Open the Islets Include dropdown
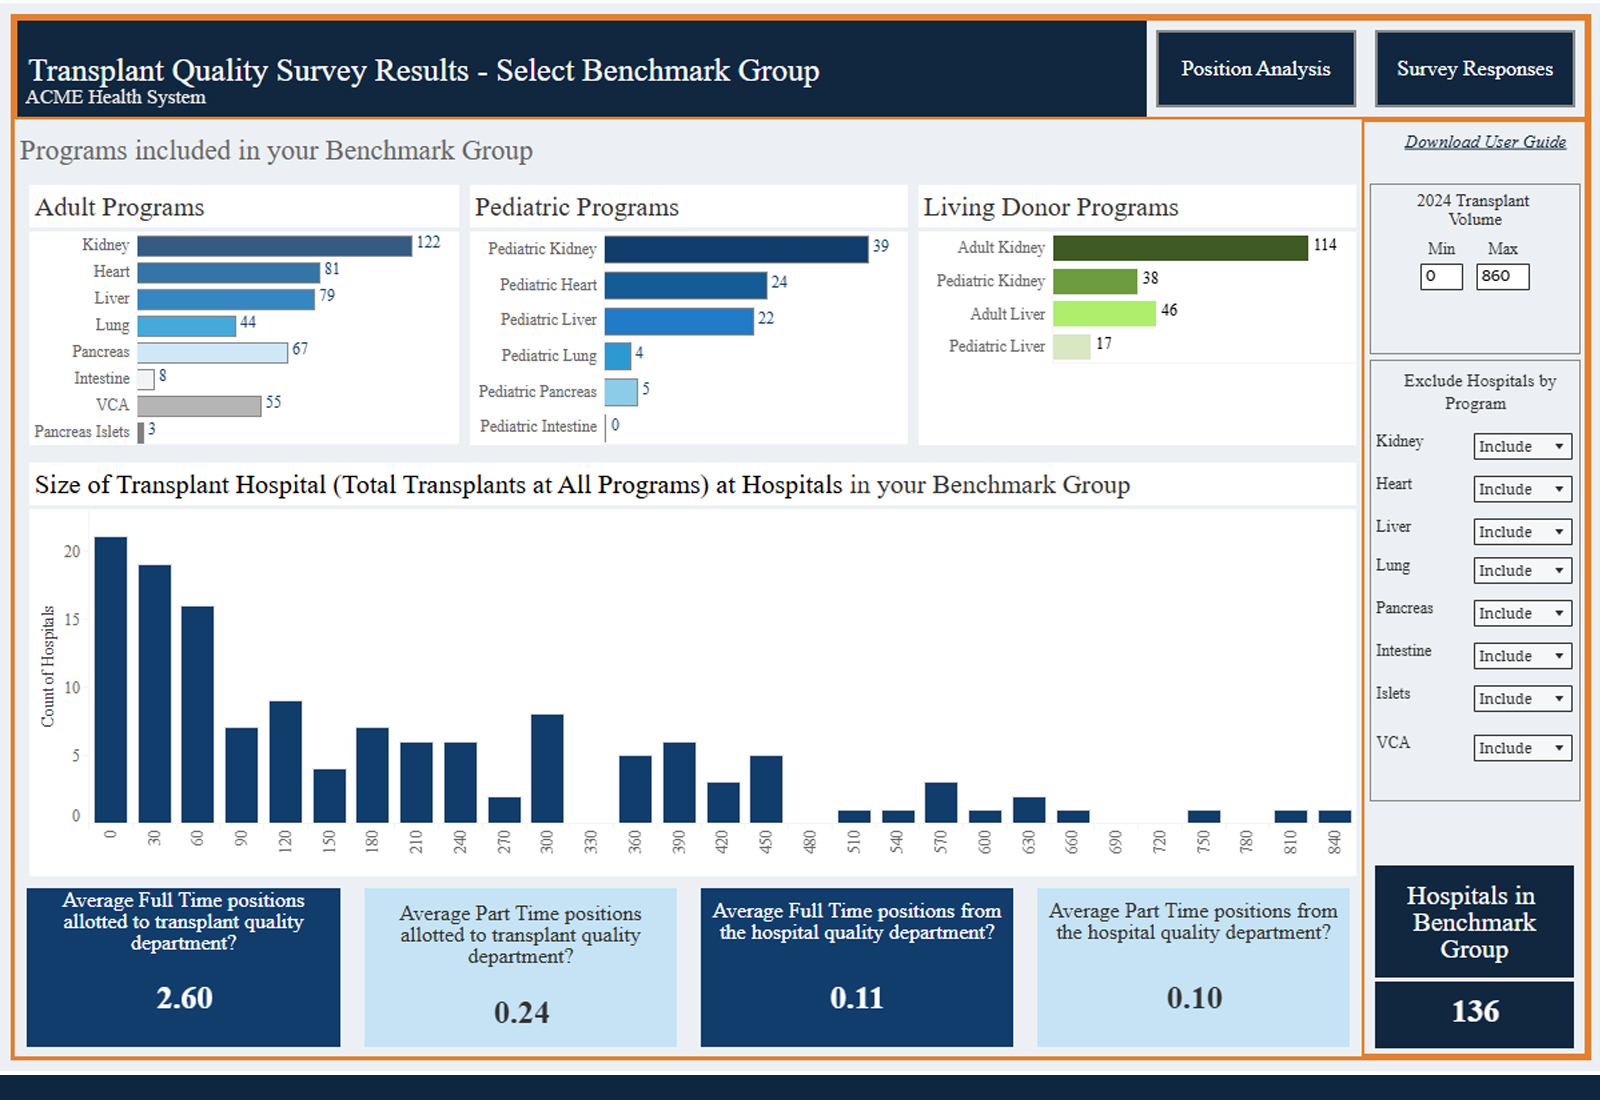 1523,699
